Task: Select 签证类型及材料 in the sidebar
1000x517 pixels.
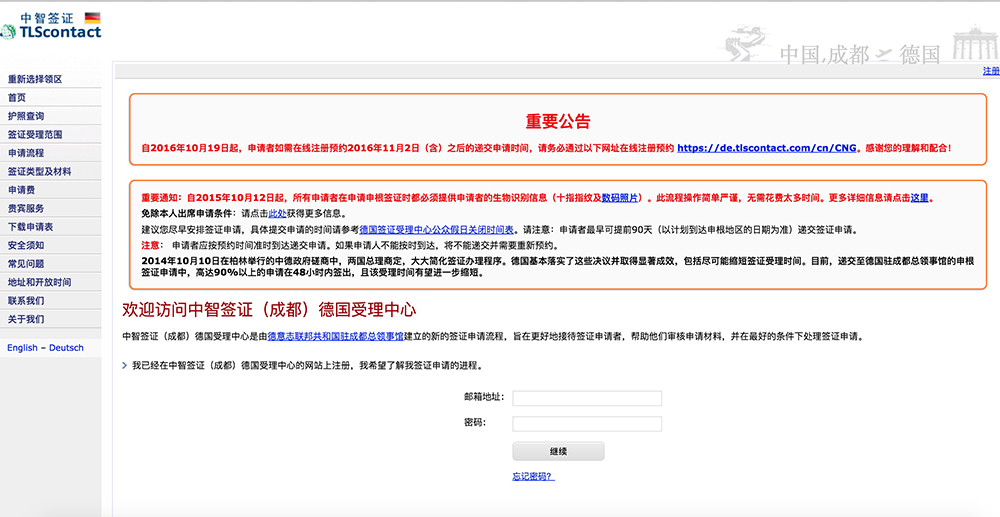Action: point(40,171)
